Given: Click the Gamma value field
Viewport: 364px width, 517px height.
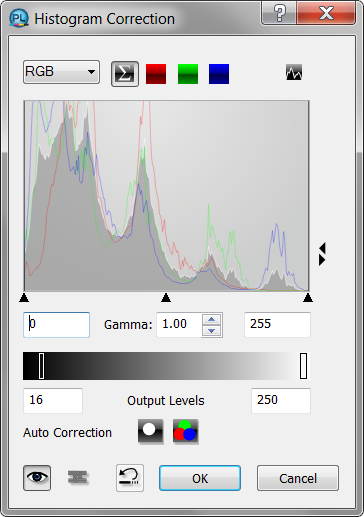Looking at the screenshot, I should coord(179,325).
